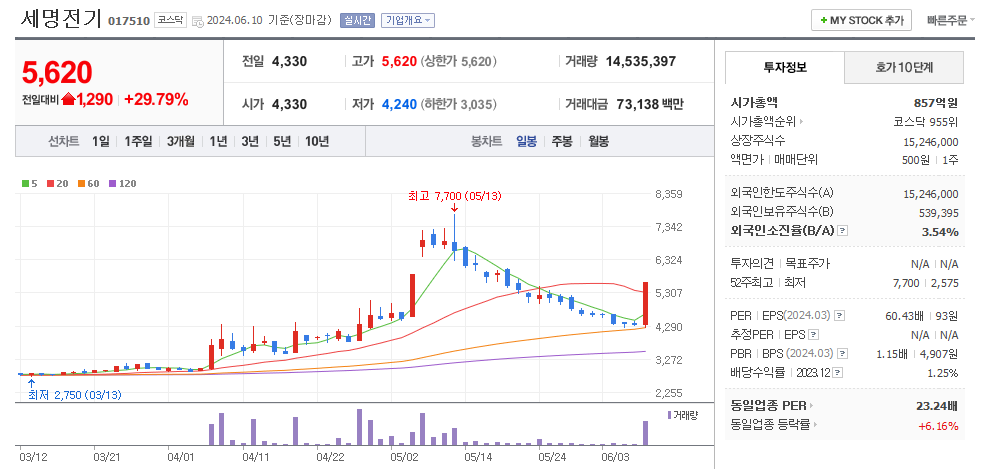Select 월봉 monthly candle chart
This screenshot has height=469, width=983.
(598, 141)
